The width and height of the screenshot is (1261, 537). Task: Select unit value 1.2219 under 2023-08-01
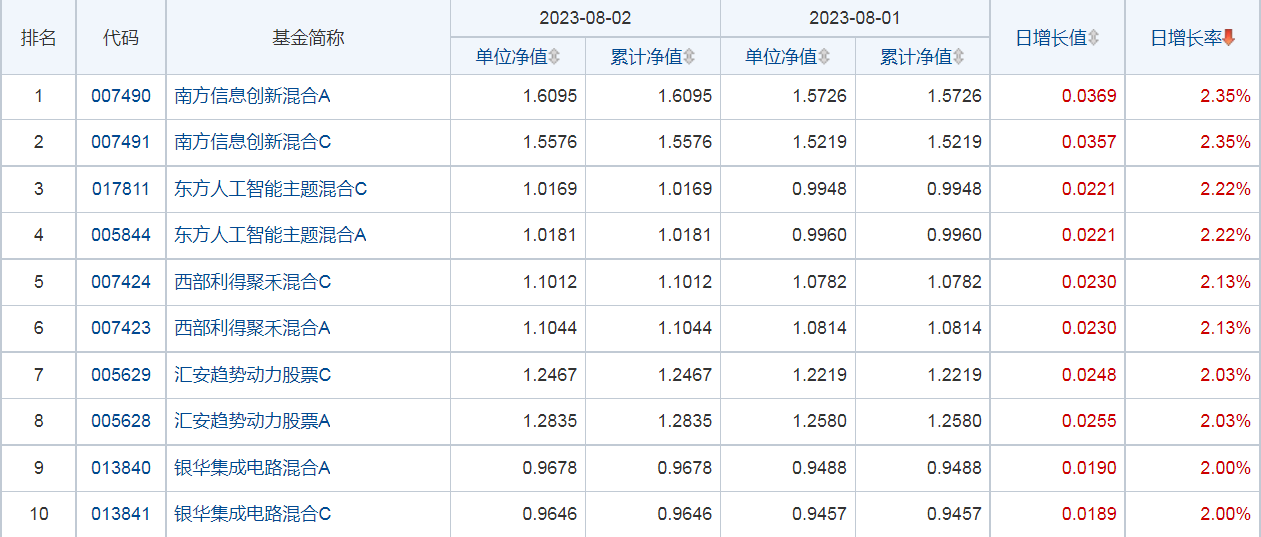tap(819, 375)
